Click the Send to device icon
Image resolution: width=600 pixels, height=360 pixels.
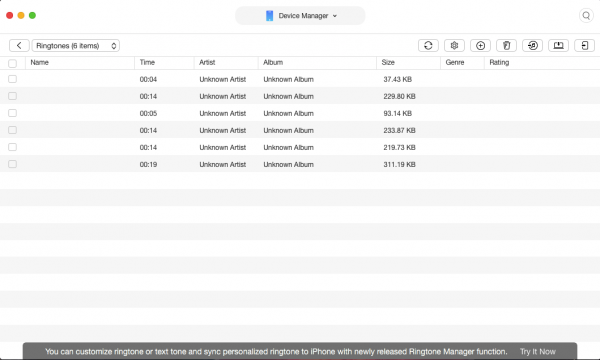[x=584, y=46]
